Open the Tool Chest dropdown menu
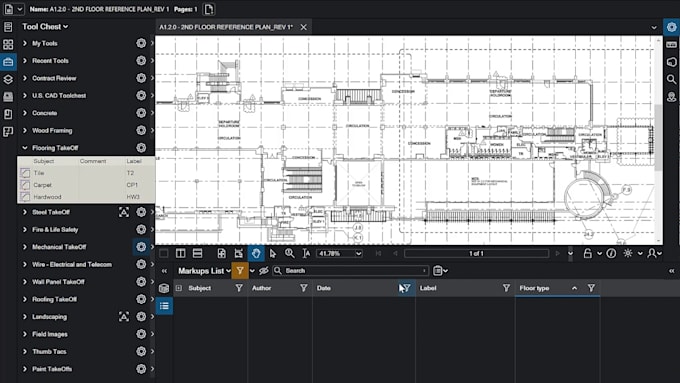680x383 pixels. tap(45, 26)
